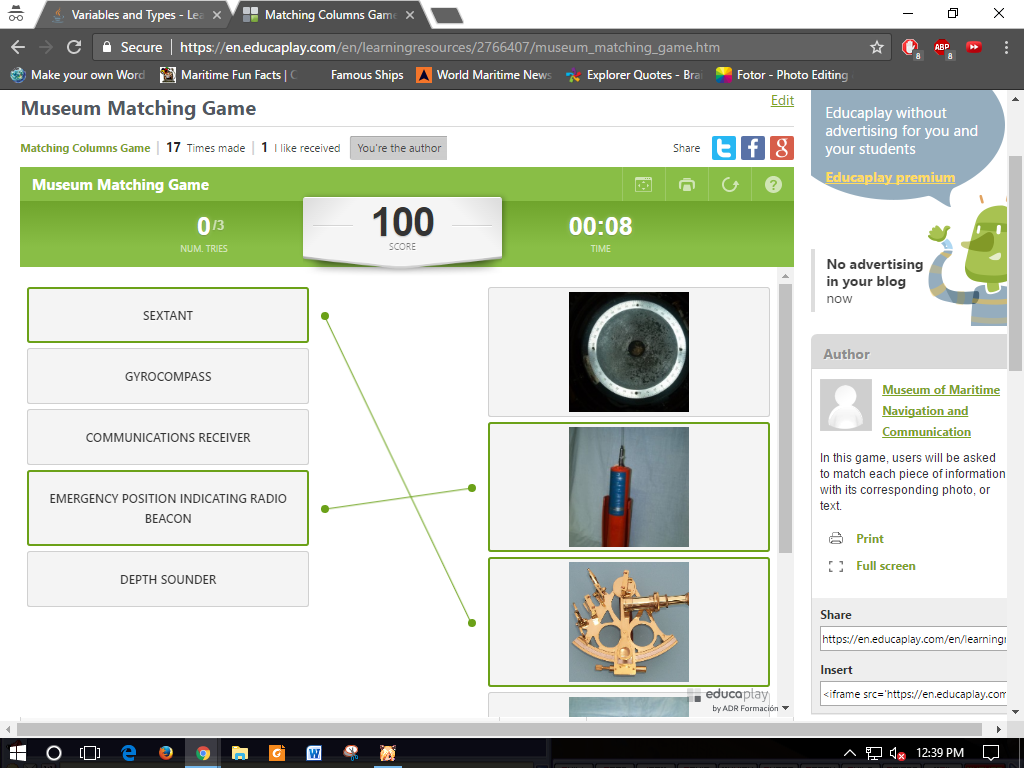
Task: Click the printer icon in game header
Action: click(686, 185)
